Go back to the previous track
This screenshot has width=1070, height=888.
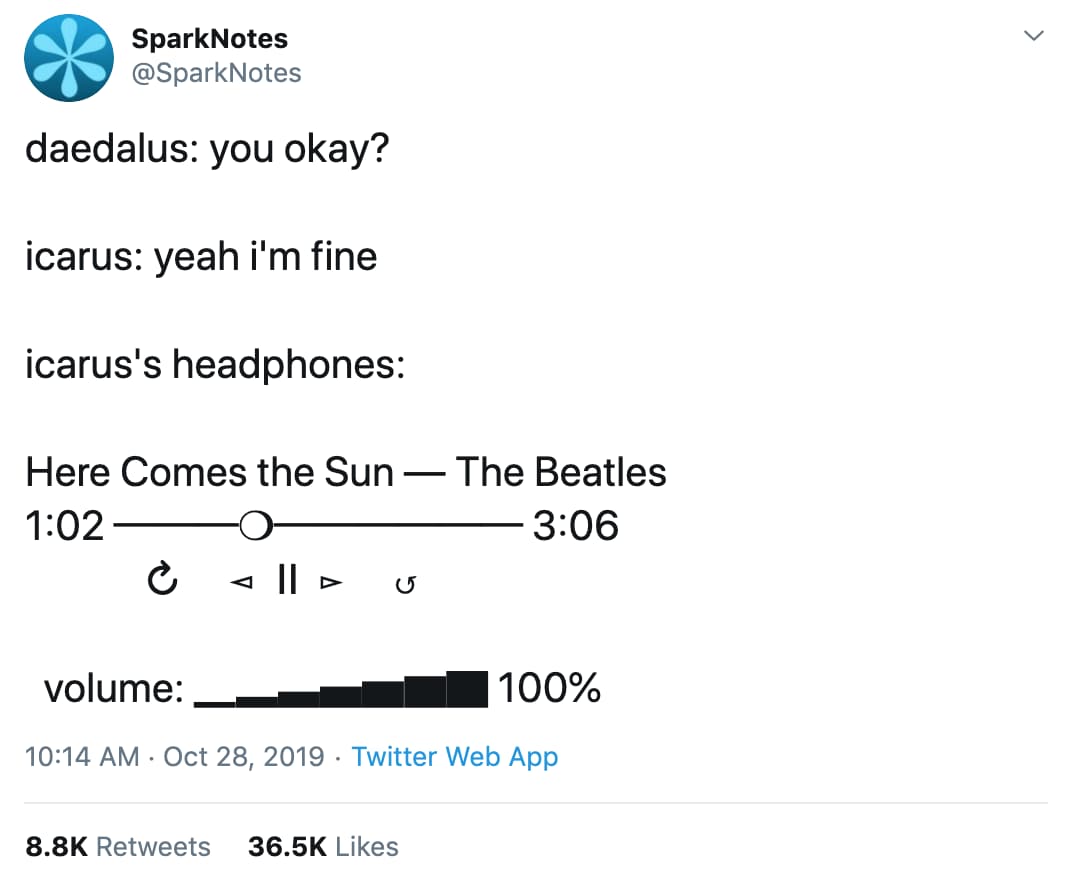pyautogui.click(x=240, y=580)
